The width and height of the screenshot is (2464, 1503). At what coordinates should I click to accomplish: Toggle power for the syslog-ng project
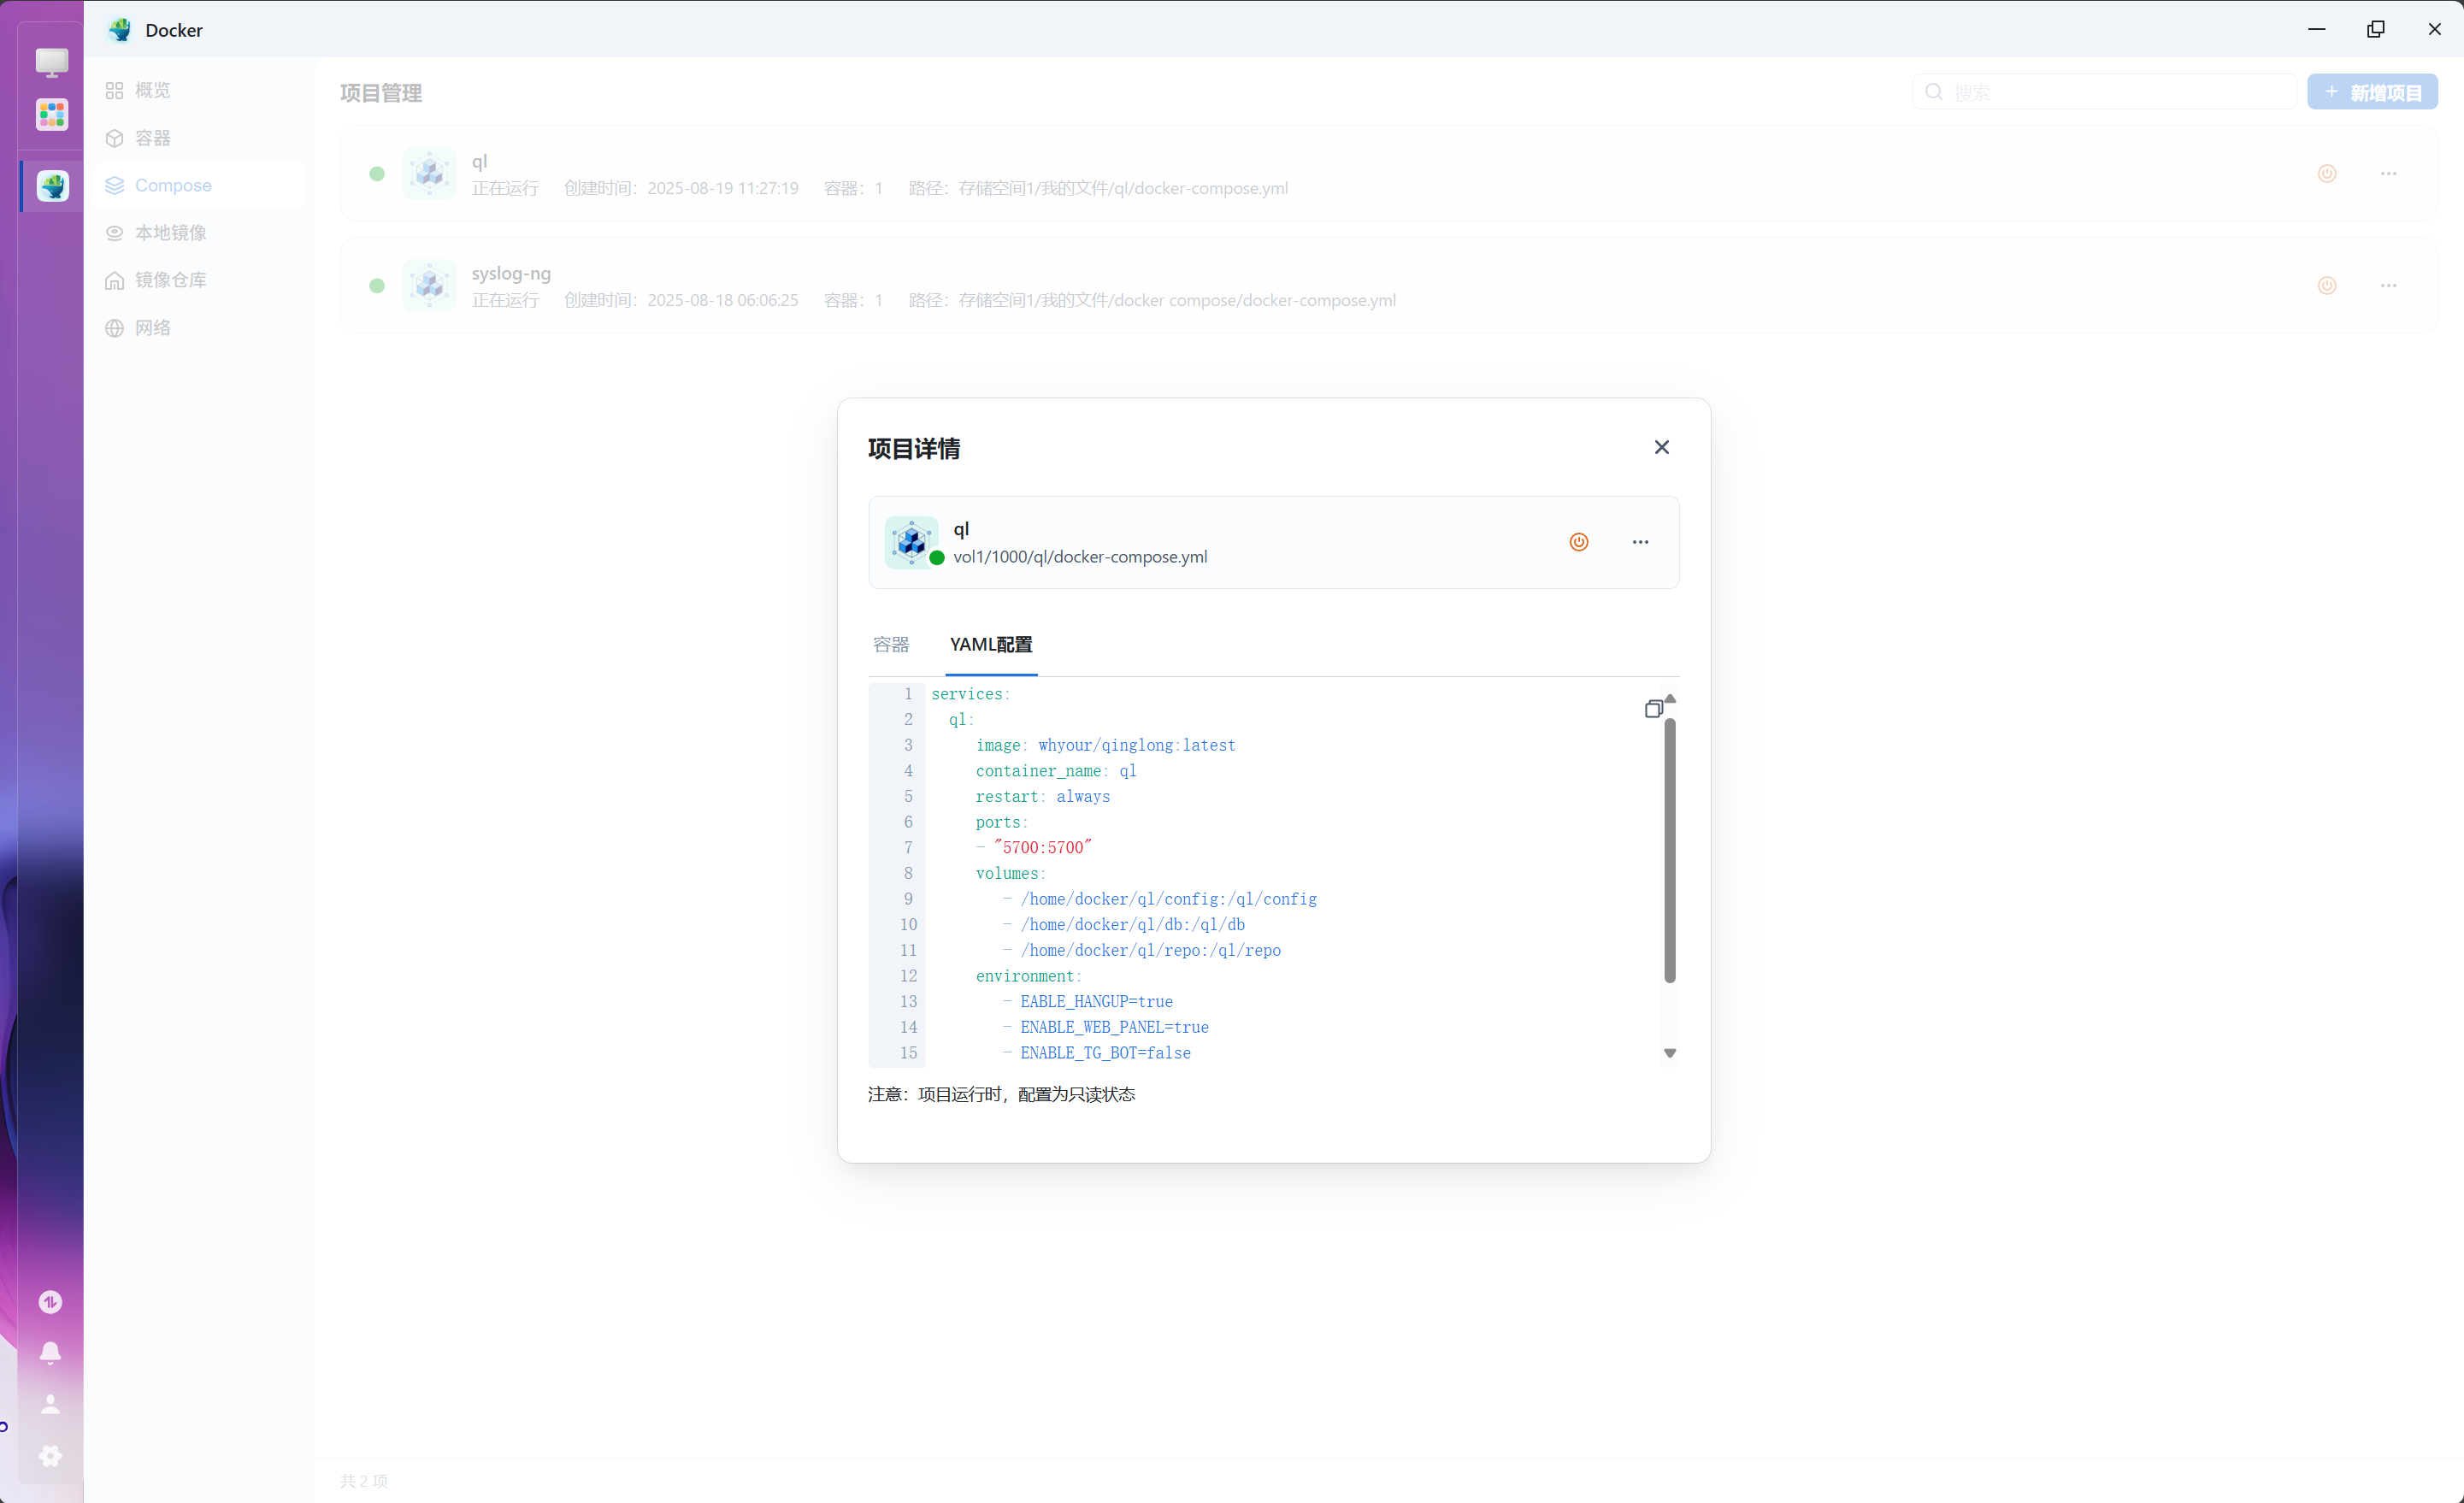[2326, 286]
